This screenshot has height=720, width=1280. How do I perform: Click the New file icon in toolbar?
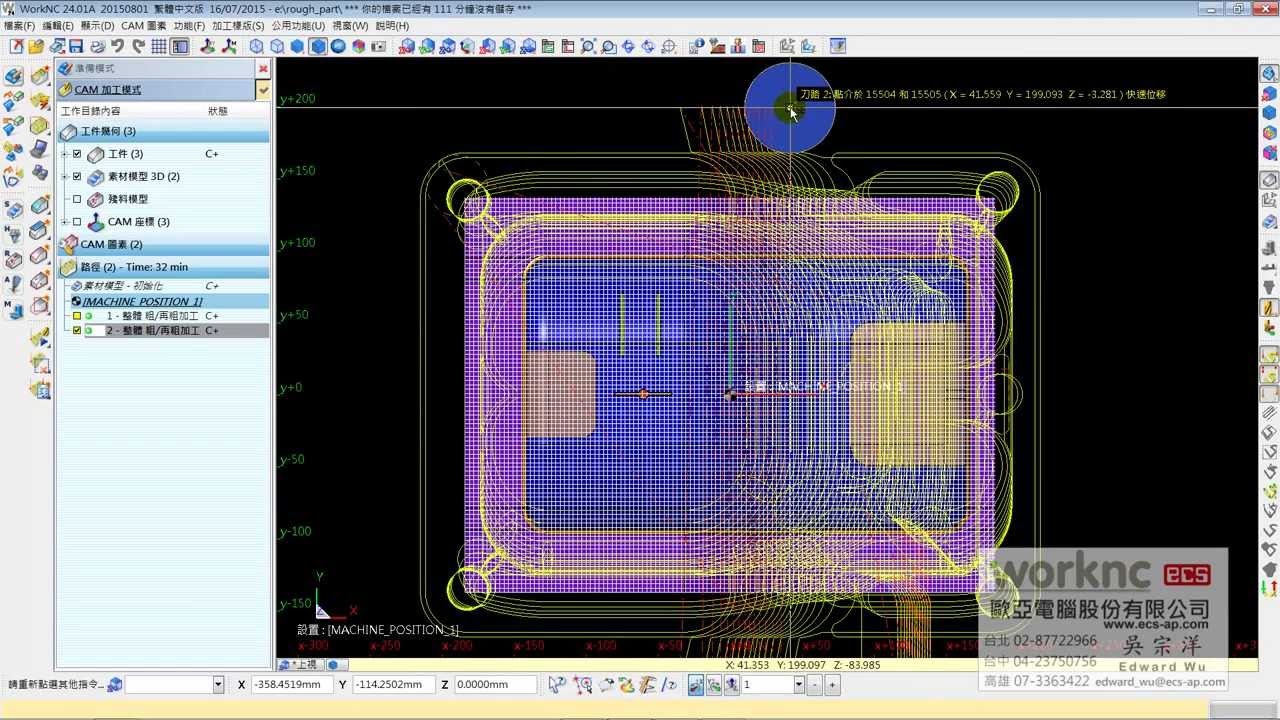coord(17,46)
